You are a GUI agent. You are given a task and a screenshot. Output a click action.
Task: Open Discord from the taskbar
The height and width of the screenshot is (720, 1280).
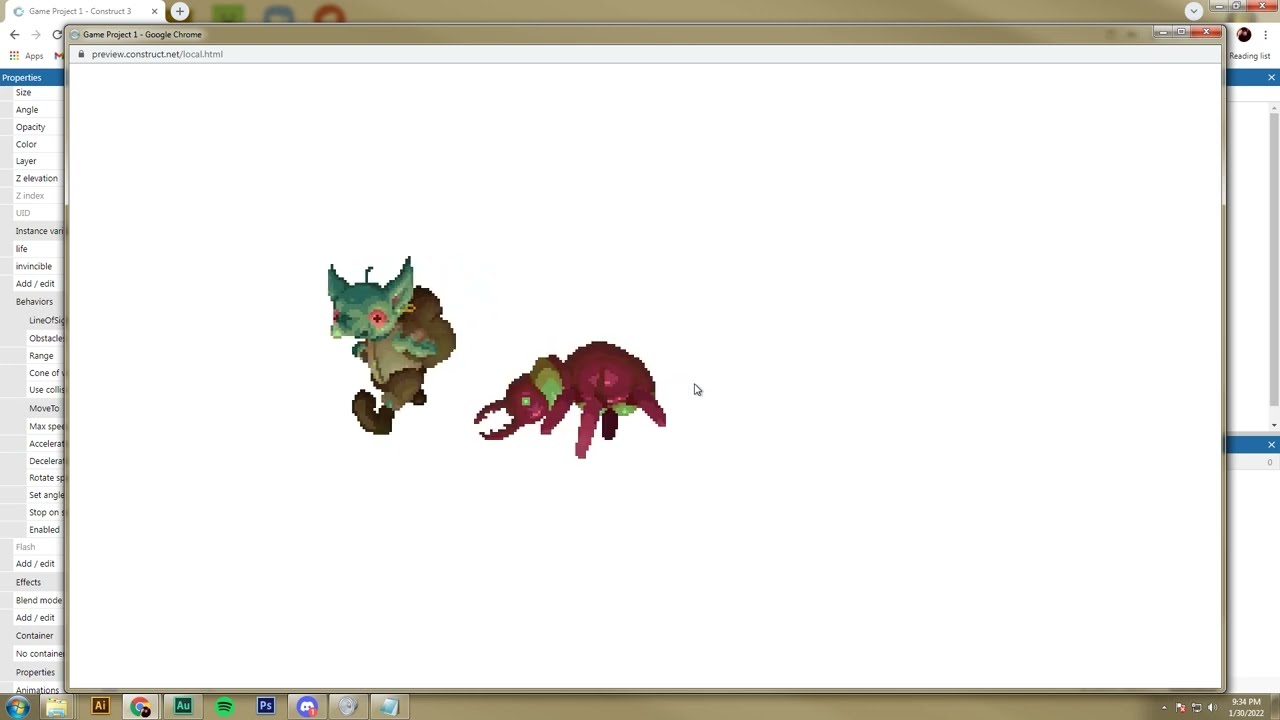pos(307,707)
